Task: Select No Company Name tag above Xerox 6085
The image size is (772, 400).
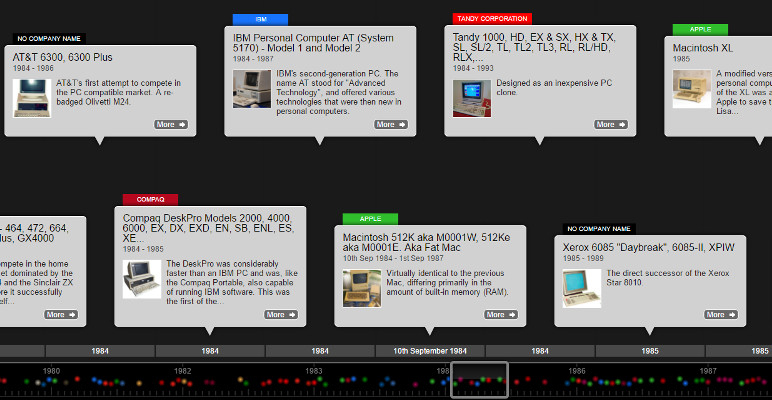Action: coord(599,229)
